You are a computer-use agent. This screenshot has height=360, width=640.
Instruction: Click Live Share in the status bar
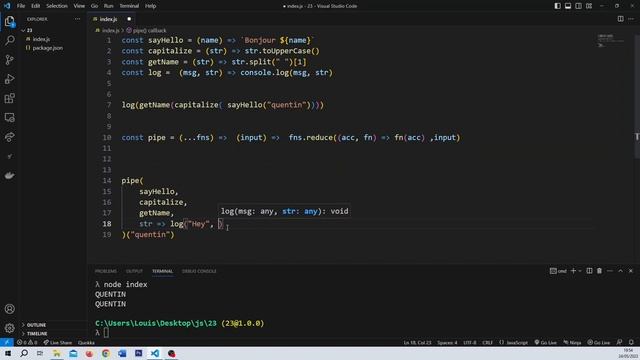(58, 342)
